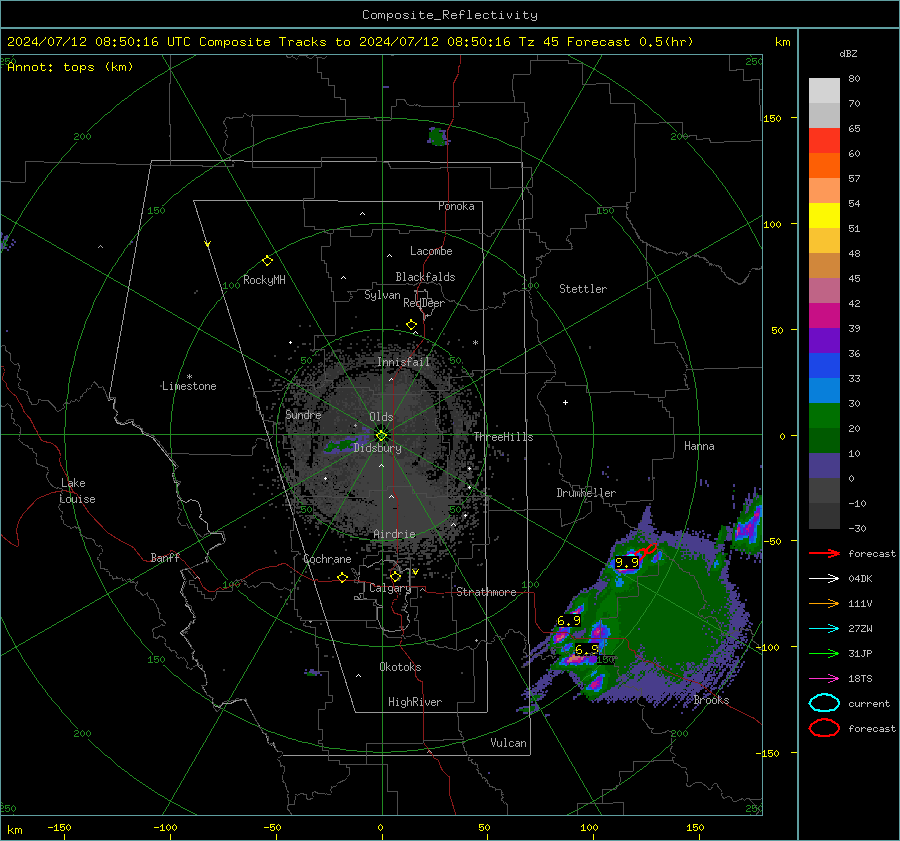Click the 'Annot: tops (km)' label
900x841 pixels.
click(70, 67)
